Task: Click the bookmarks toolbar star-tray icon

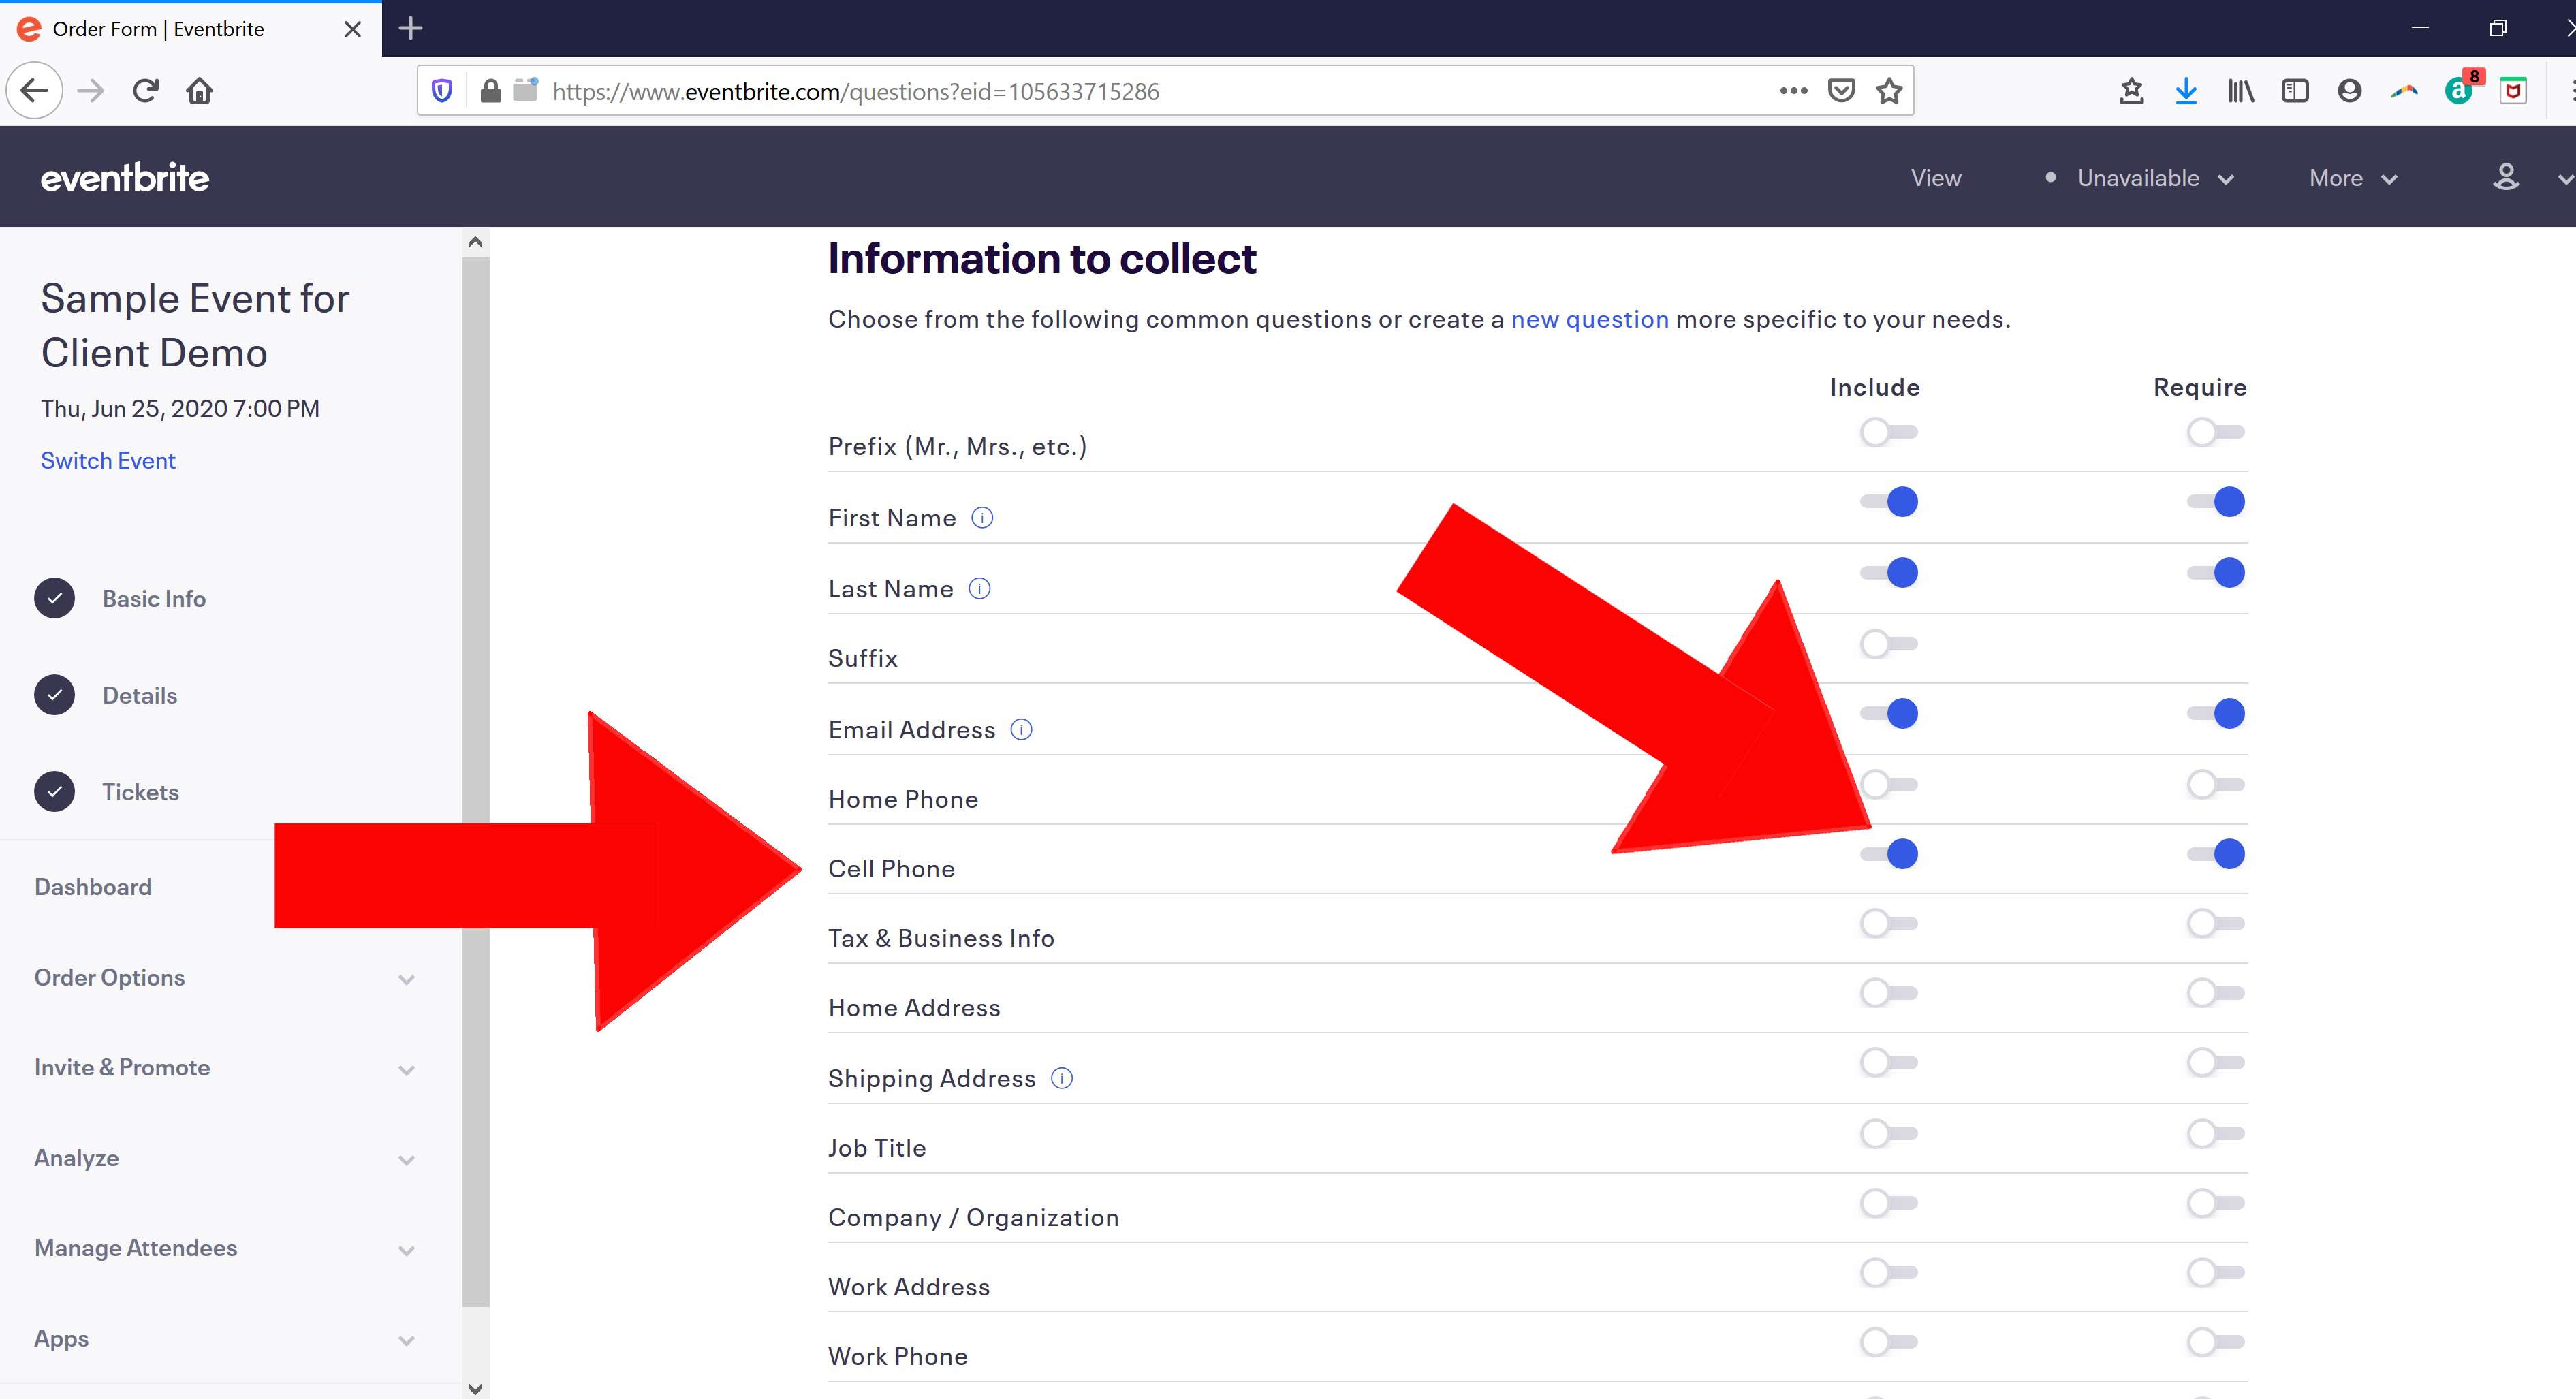Action: pyautogui.click(x=2131, y=91)
